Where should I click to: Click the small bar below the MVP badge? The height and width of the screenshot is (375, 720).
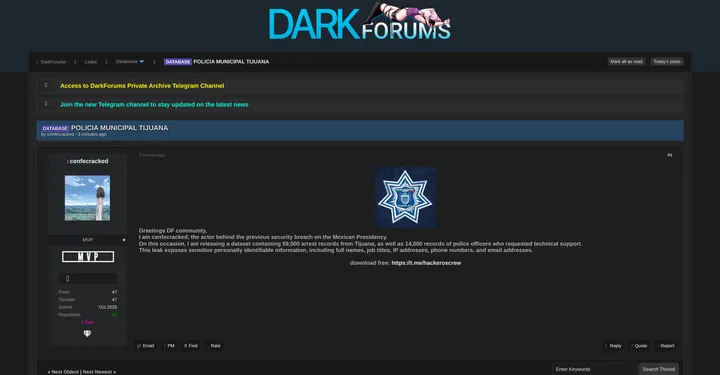[88, 278]
